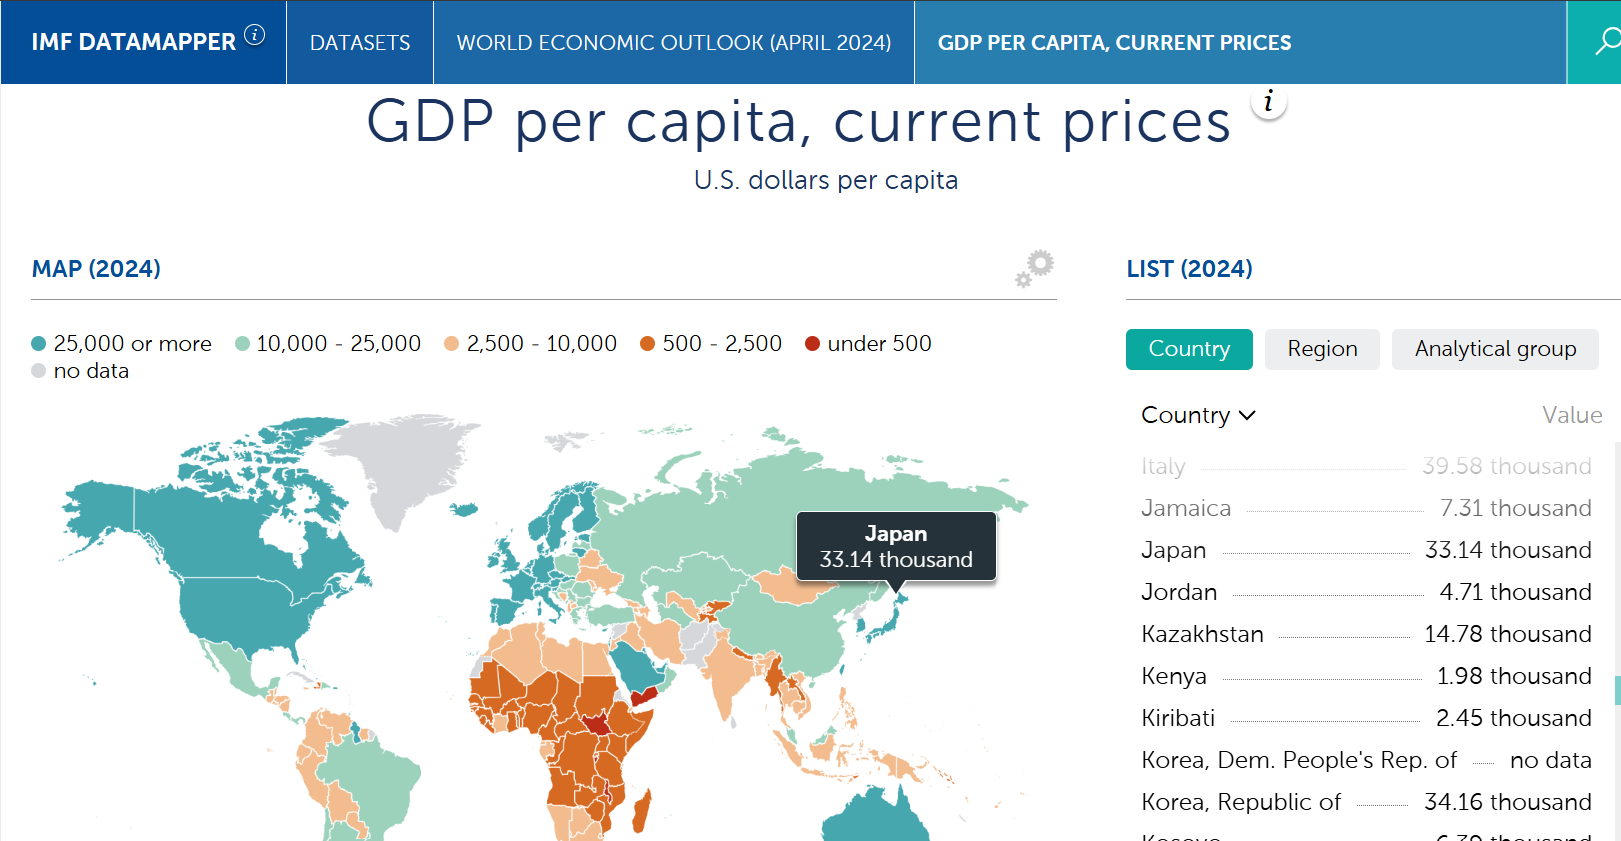Click the red under 500 legend dot
Viewport: 1621px width, 841px height.
tap(813, 344)
